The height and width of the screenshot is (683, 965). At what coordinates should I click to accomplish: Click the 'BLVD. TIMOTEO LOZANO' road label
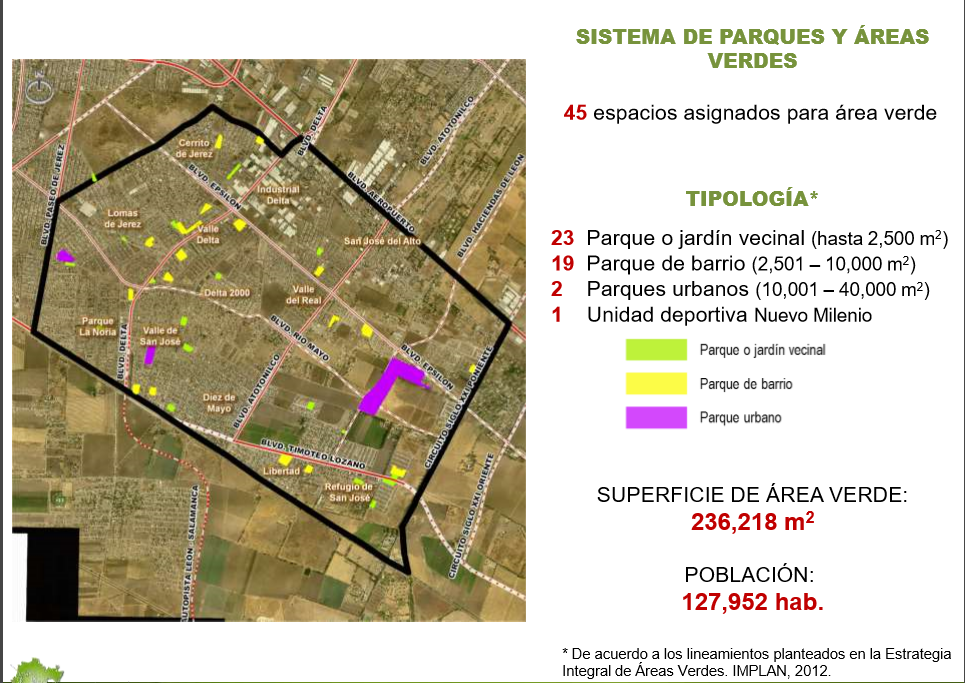tap(313, 454)
